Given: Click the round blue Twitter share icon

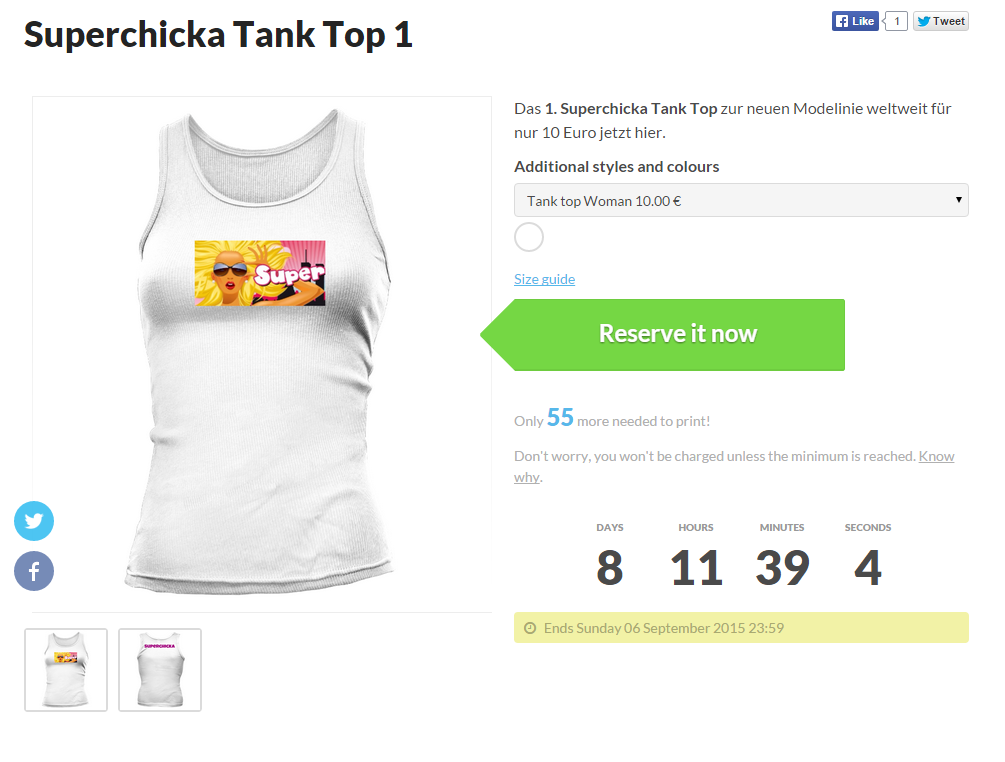Looking at the screenshot, I should click(x=34, y=521).
